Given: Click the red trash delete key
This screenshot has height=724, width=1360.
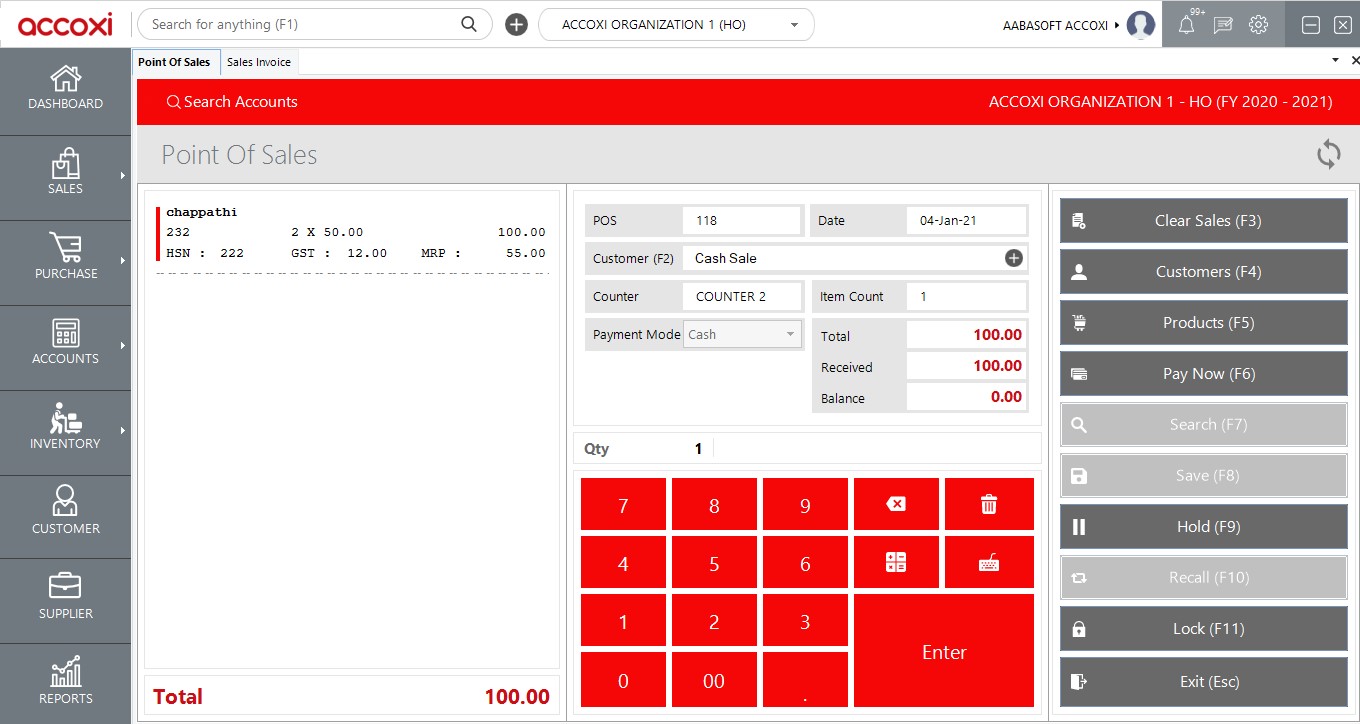Looking at the screenshot, I should pyautogui.click(x=989, y=505).
